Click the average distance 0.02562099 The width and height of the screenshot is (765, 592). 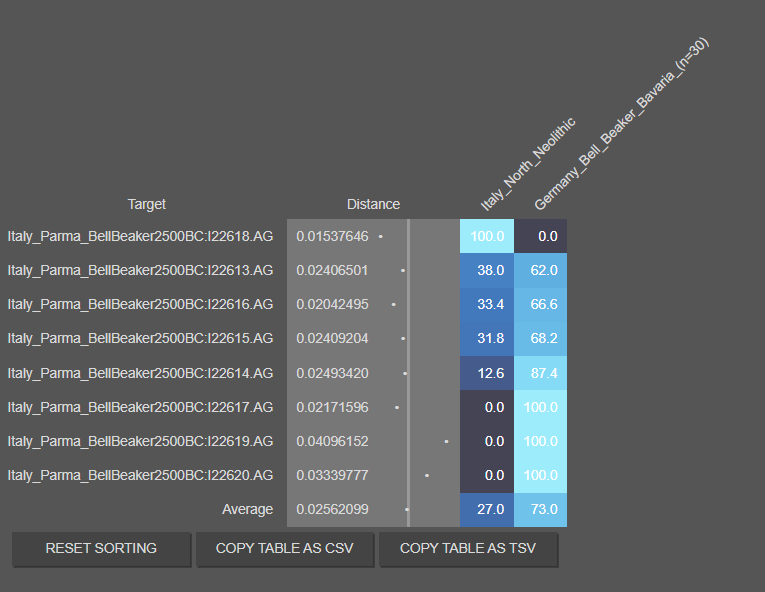pyautogui.click(x=332, y=509)
